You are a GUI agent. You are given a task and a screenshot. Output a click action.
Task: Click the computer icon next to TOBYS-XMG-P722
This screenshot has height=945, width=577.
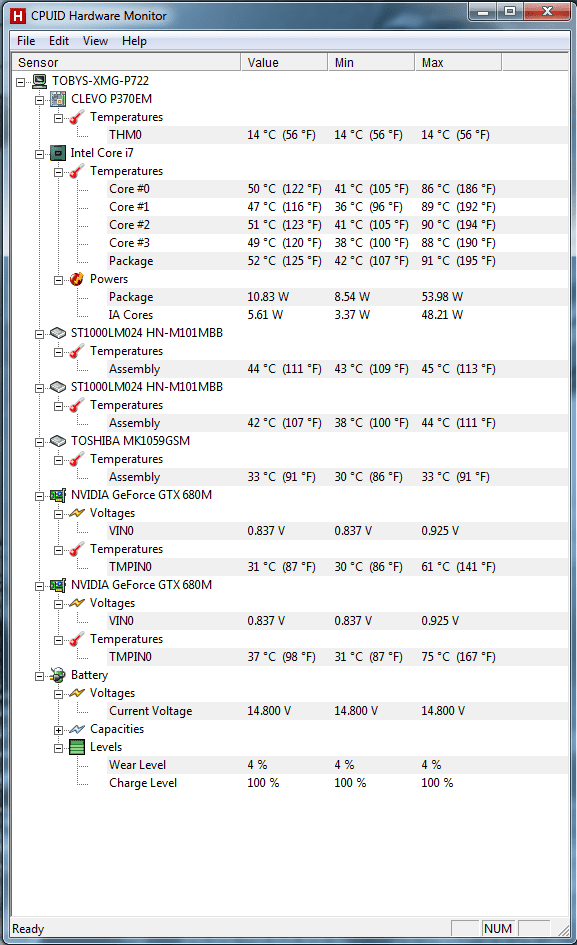click(39, 81)
